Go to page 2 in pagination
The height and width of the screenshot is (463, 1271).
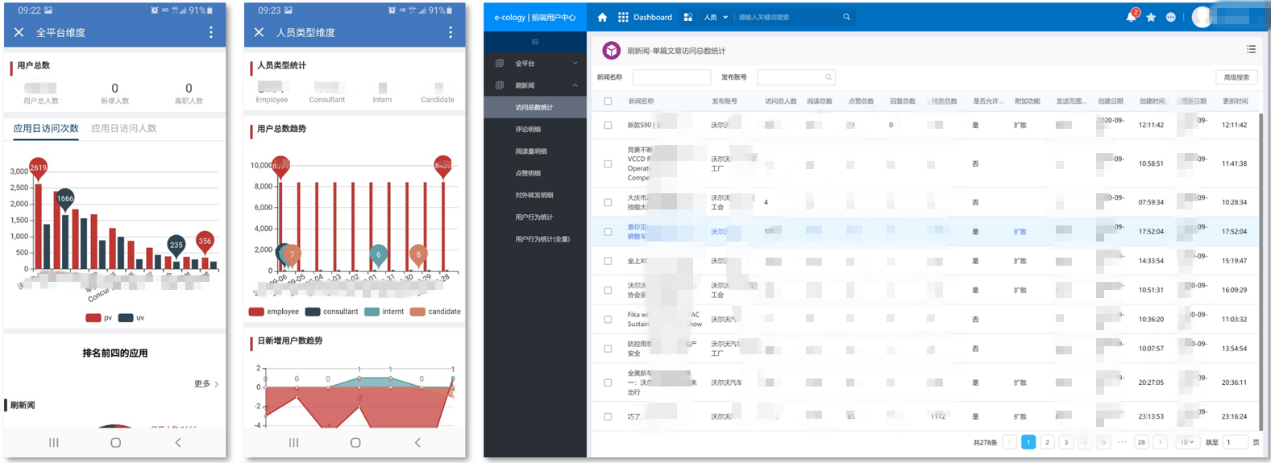1047,441
